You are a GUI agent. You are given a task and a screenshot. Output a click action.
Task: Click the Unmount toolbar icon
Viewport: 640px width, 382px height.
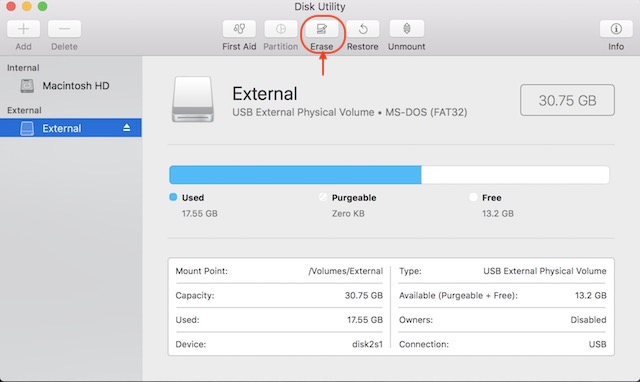[x=407, y=29]
